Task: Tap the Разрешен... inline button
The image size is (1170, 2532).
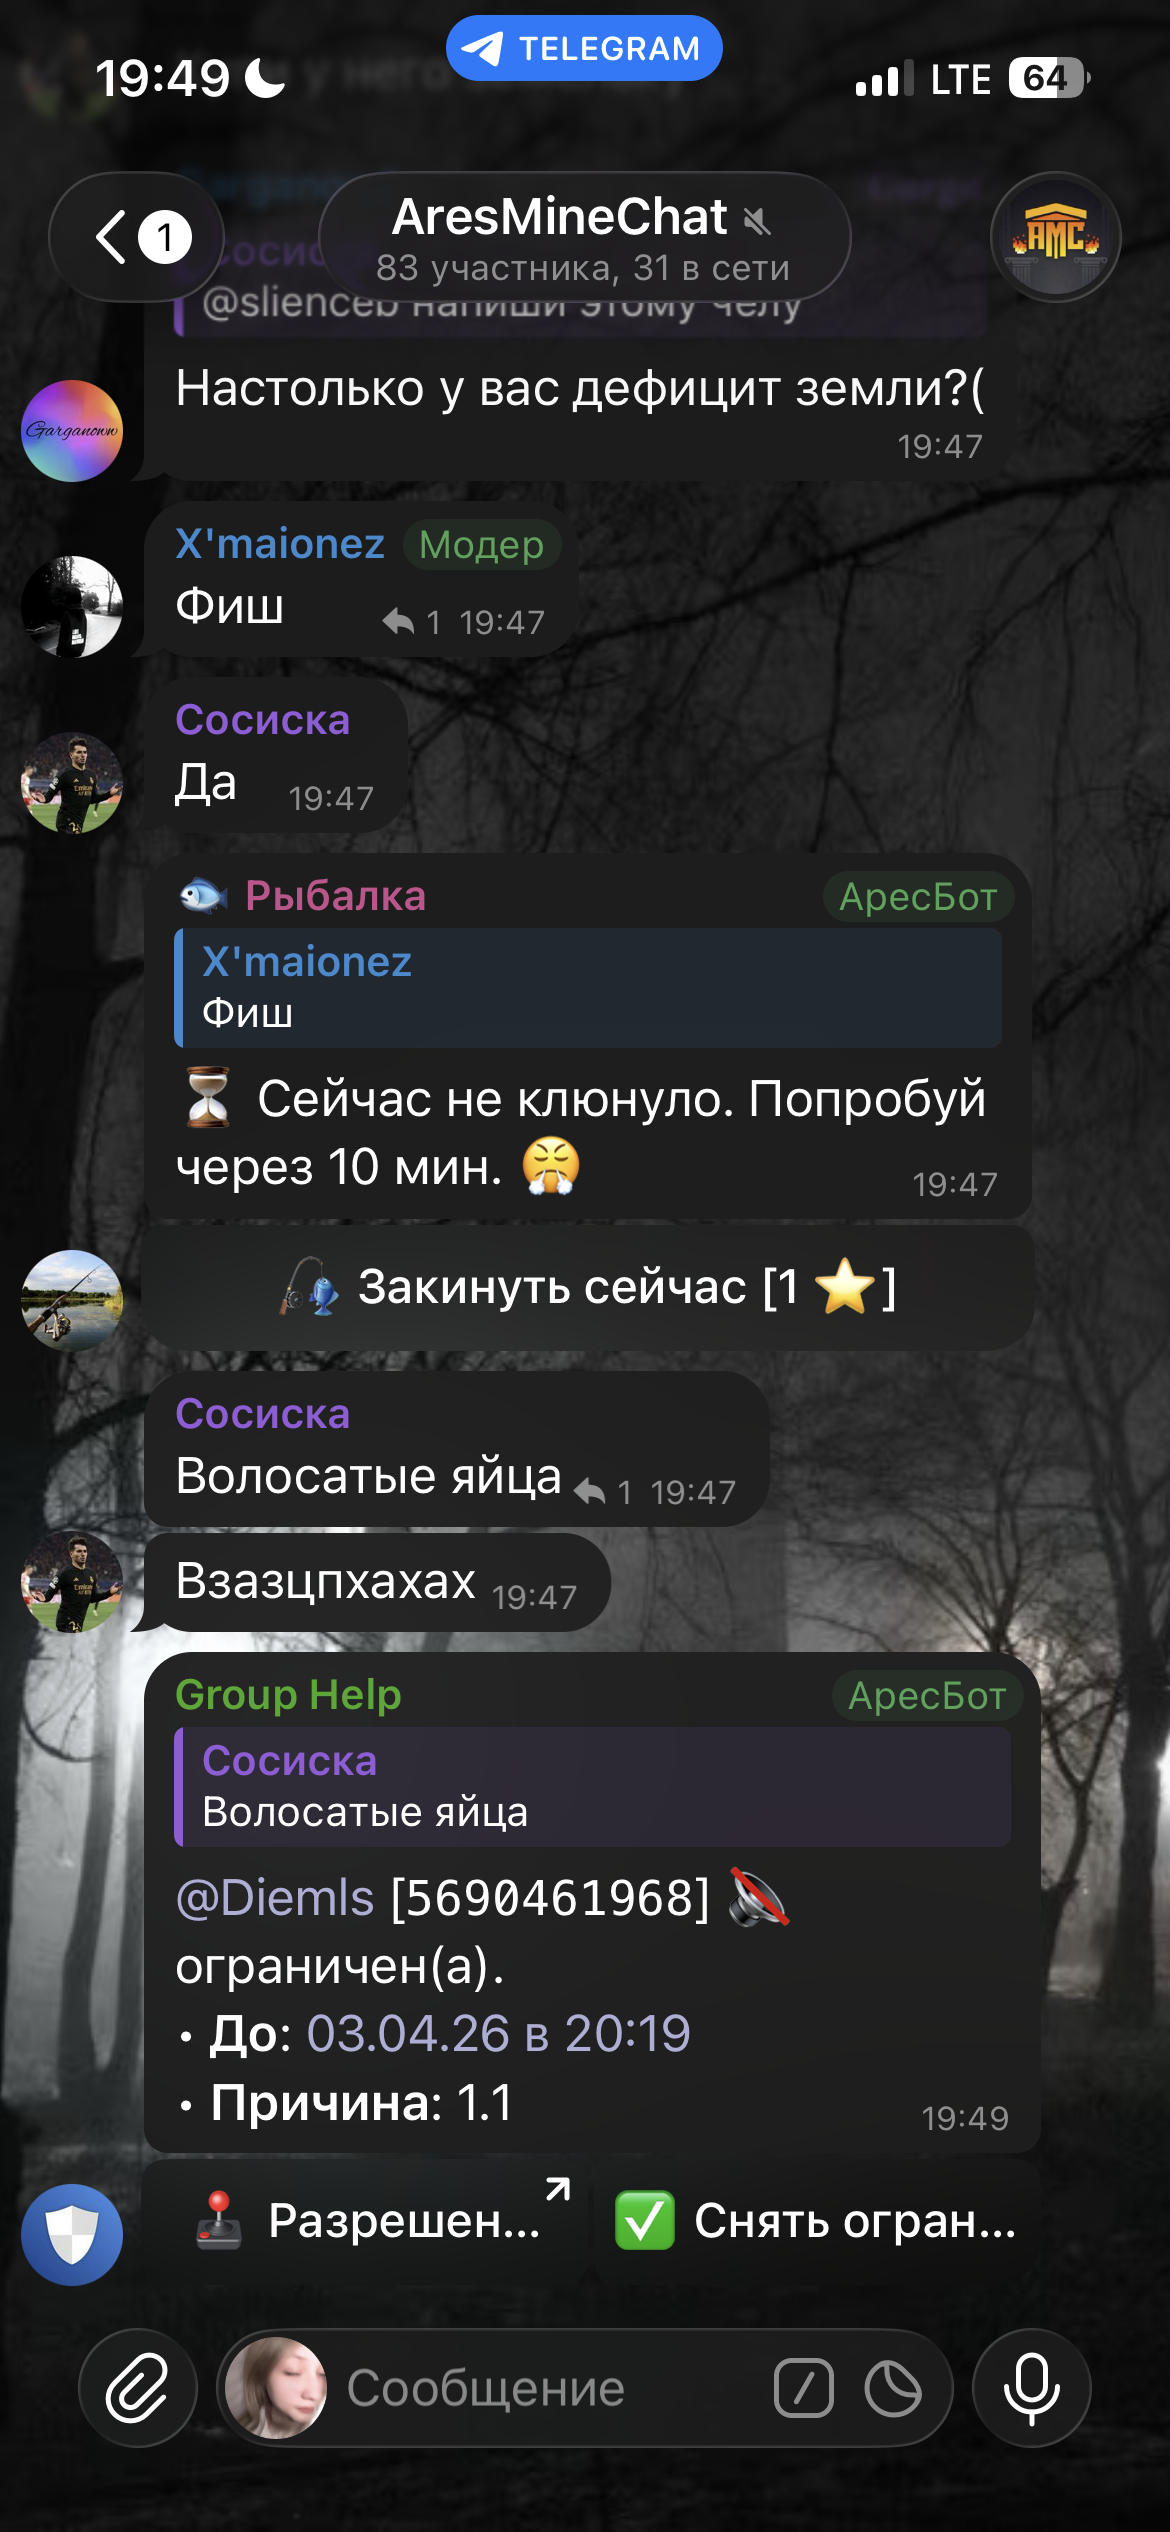Action: [365, 2220]
